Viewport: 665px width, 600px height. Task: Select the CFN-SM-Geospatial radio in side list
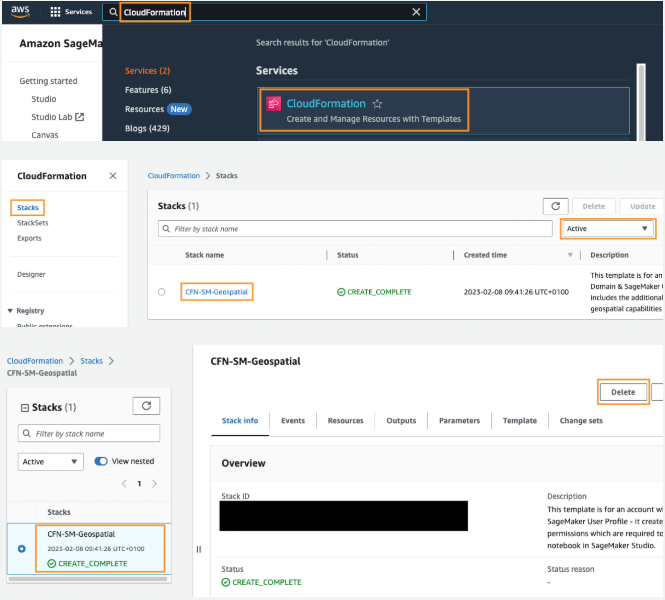tap(22, 549)
